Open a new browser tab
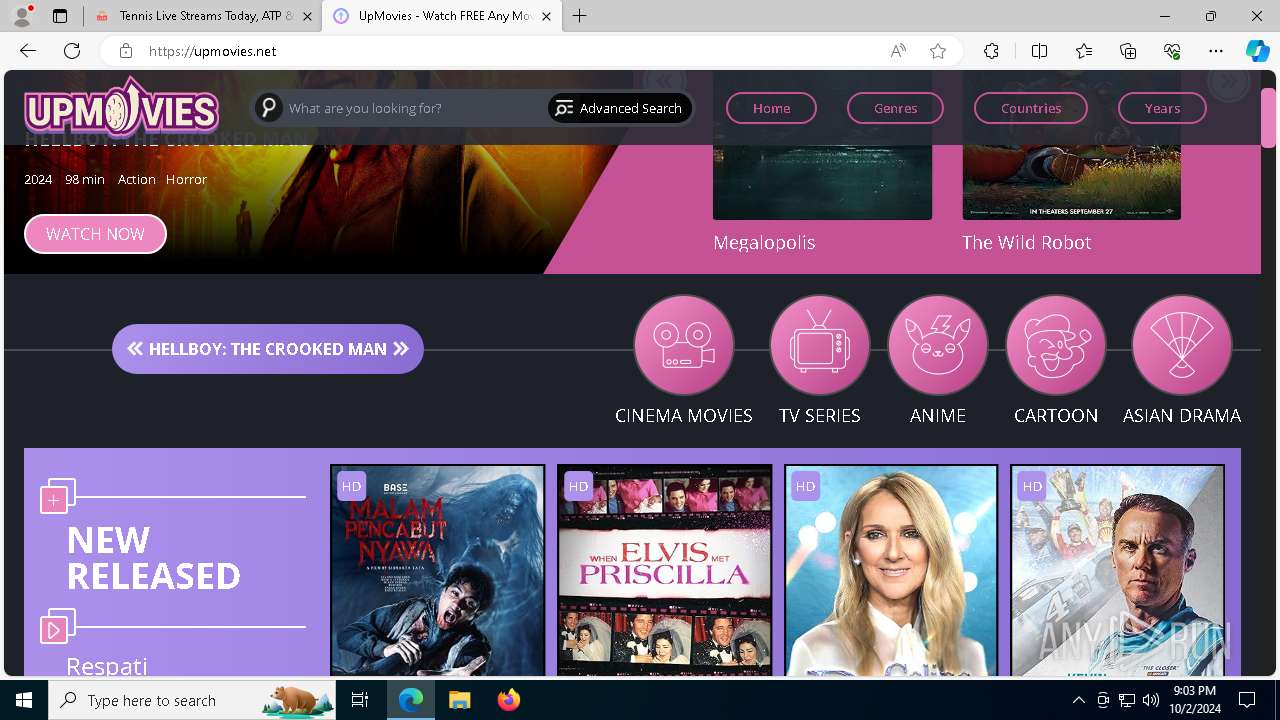1280x720 pixels. 580,16
